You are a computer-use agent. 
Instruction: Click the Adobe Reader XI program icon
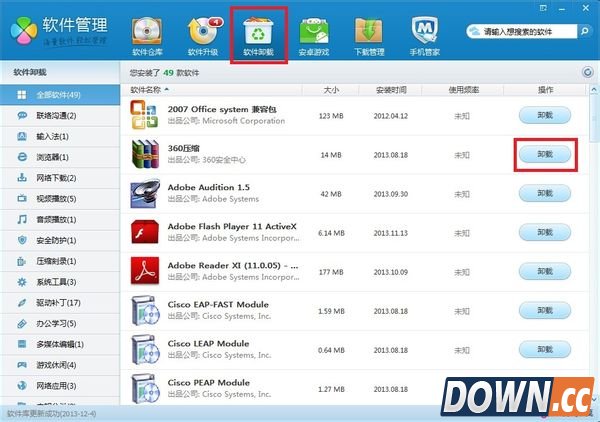(x=145, y=270)
